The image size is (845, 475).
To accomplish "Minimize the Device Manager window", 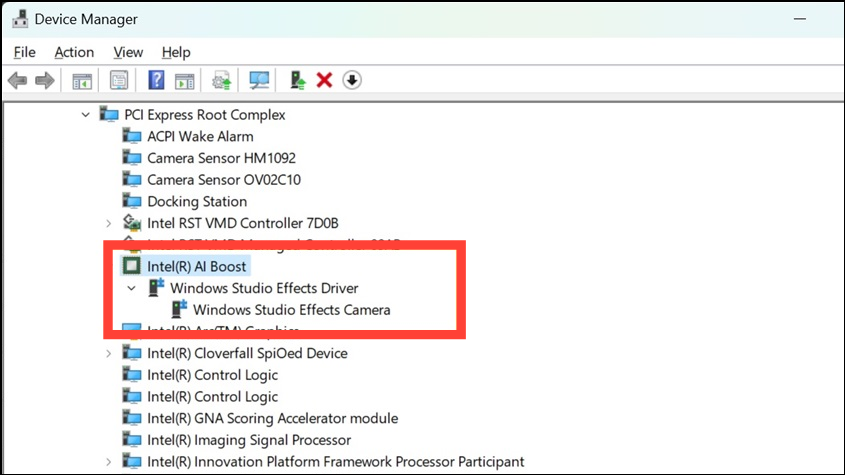I will click(x=800, y=19).
